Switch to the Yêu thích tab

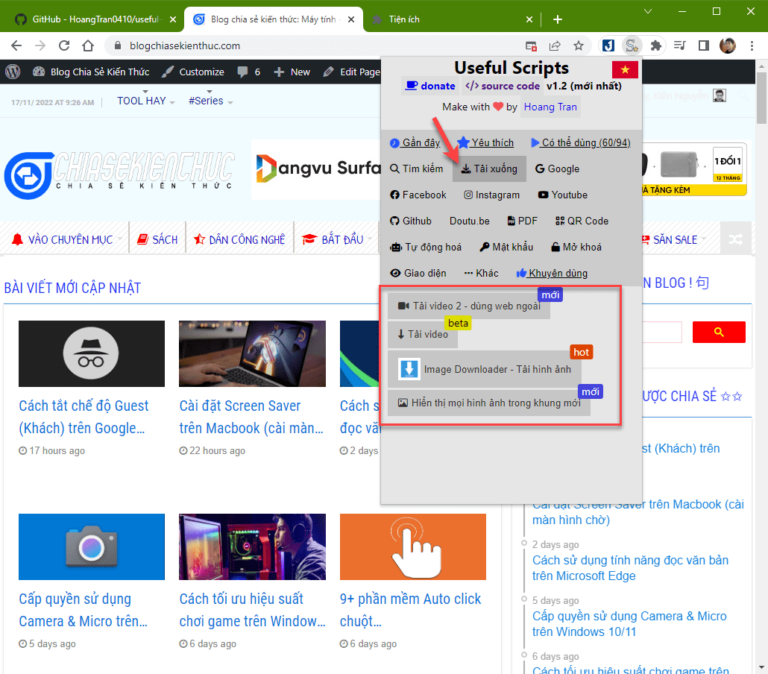485,143
